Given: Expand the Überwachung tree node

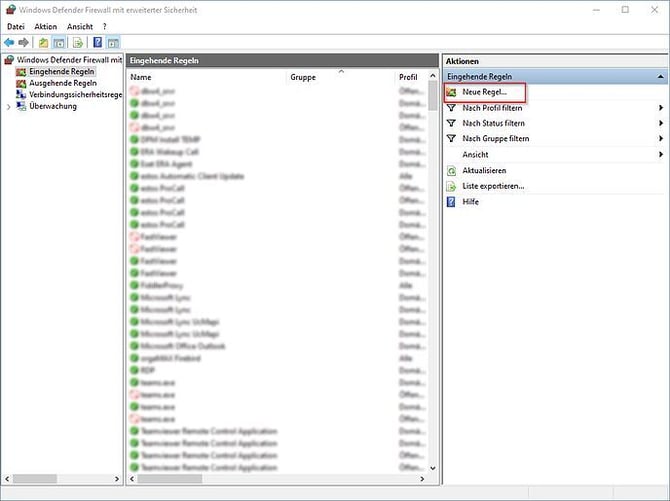Looking at the screenshot, I should pos(9,106).
